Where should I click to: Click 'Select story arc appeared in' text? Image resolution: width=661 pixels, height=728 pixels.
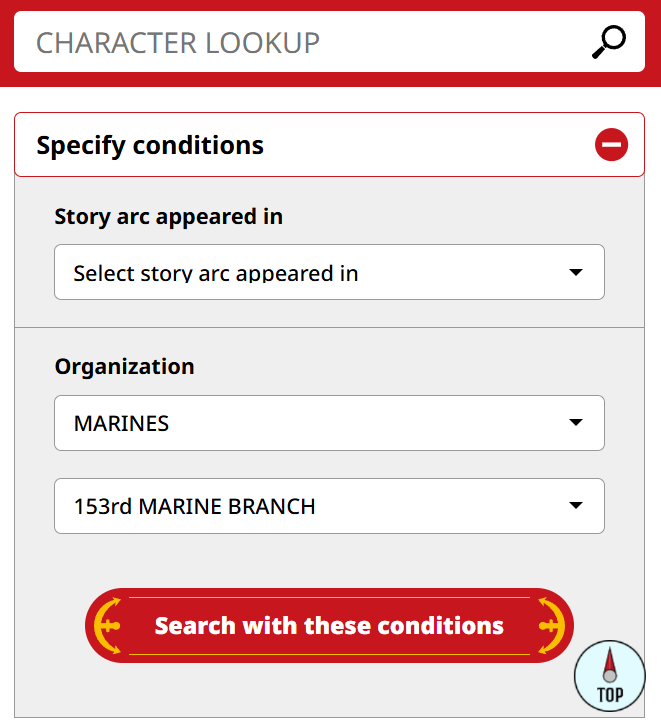(x=216, y=273)
